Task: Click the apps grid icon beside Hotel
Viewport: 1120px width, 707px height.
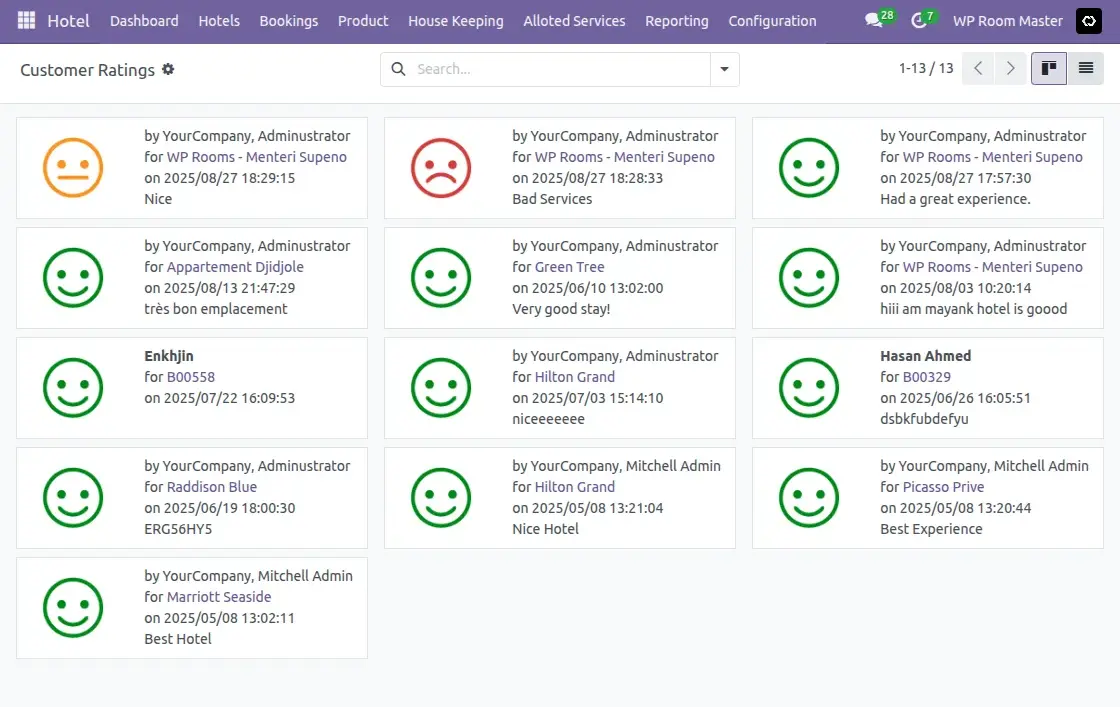Action: (25, 20)
